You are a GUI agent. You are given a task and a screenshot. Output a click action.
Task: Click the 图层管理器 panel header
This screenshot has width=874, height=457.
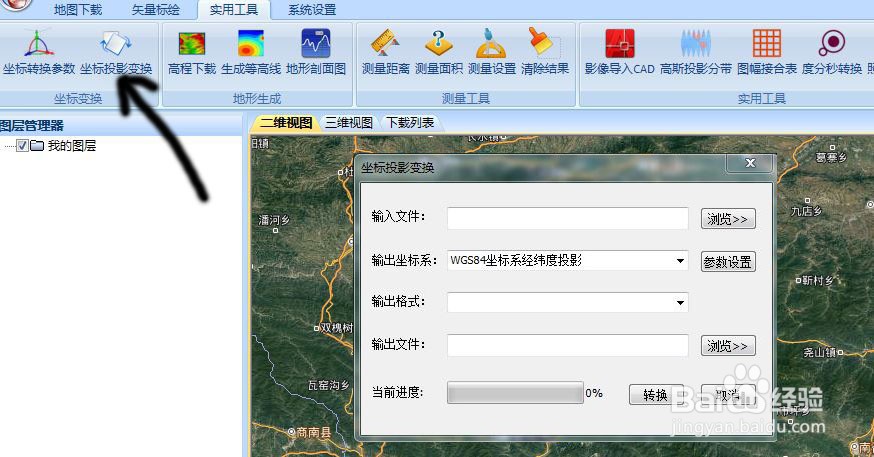[122, 125]
